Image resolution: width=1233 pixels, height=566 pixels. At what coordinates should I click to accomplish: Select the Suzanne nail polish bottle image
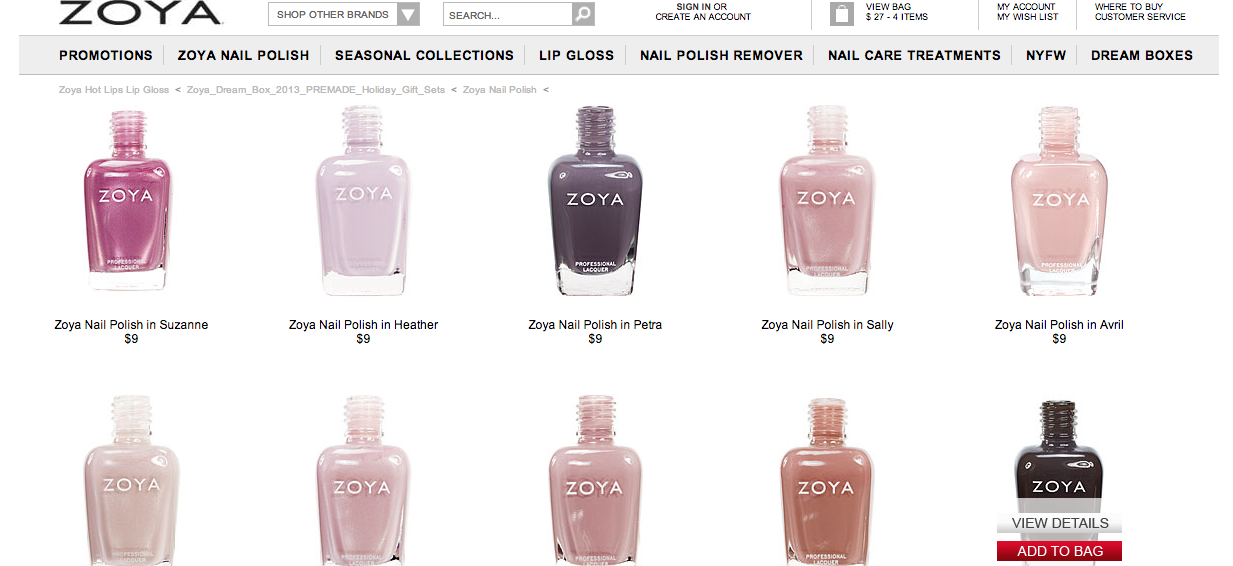tap(127, 200)
